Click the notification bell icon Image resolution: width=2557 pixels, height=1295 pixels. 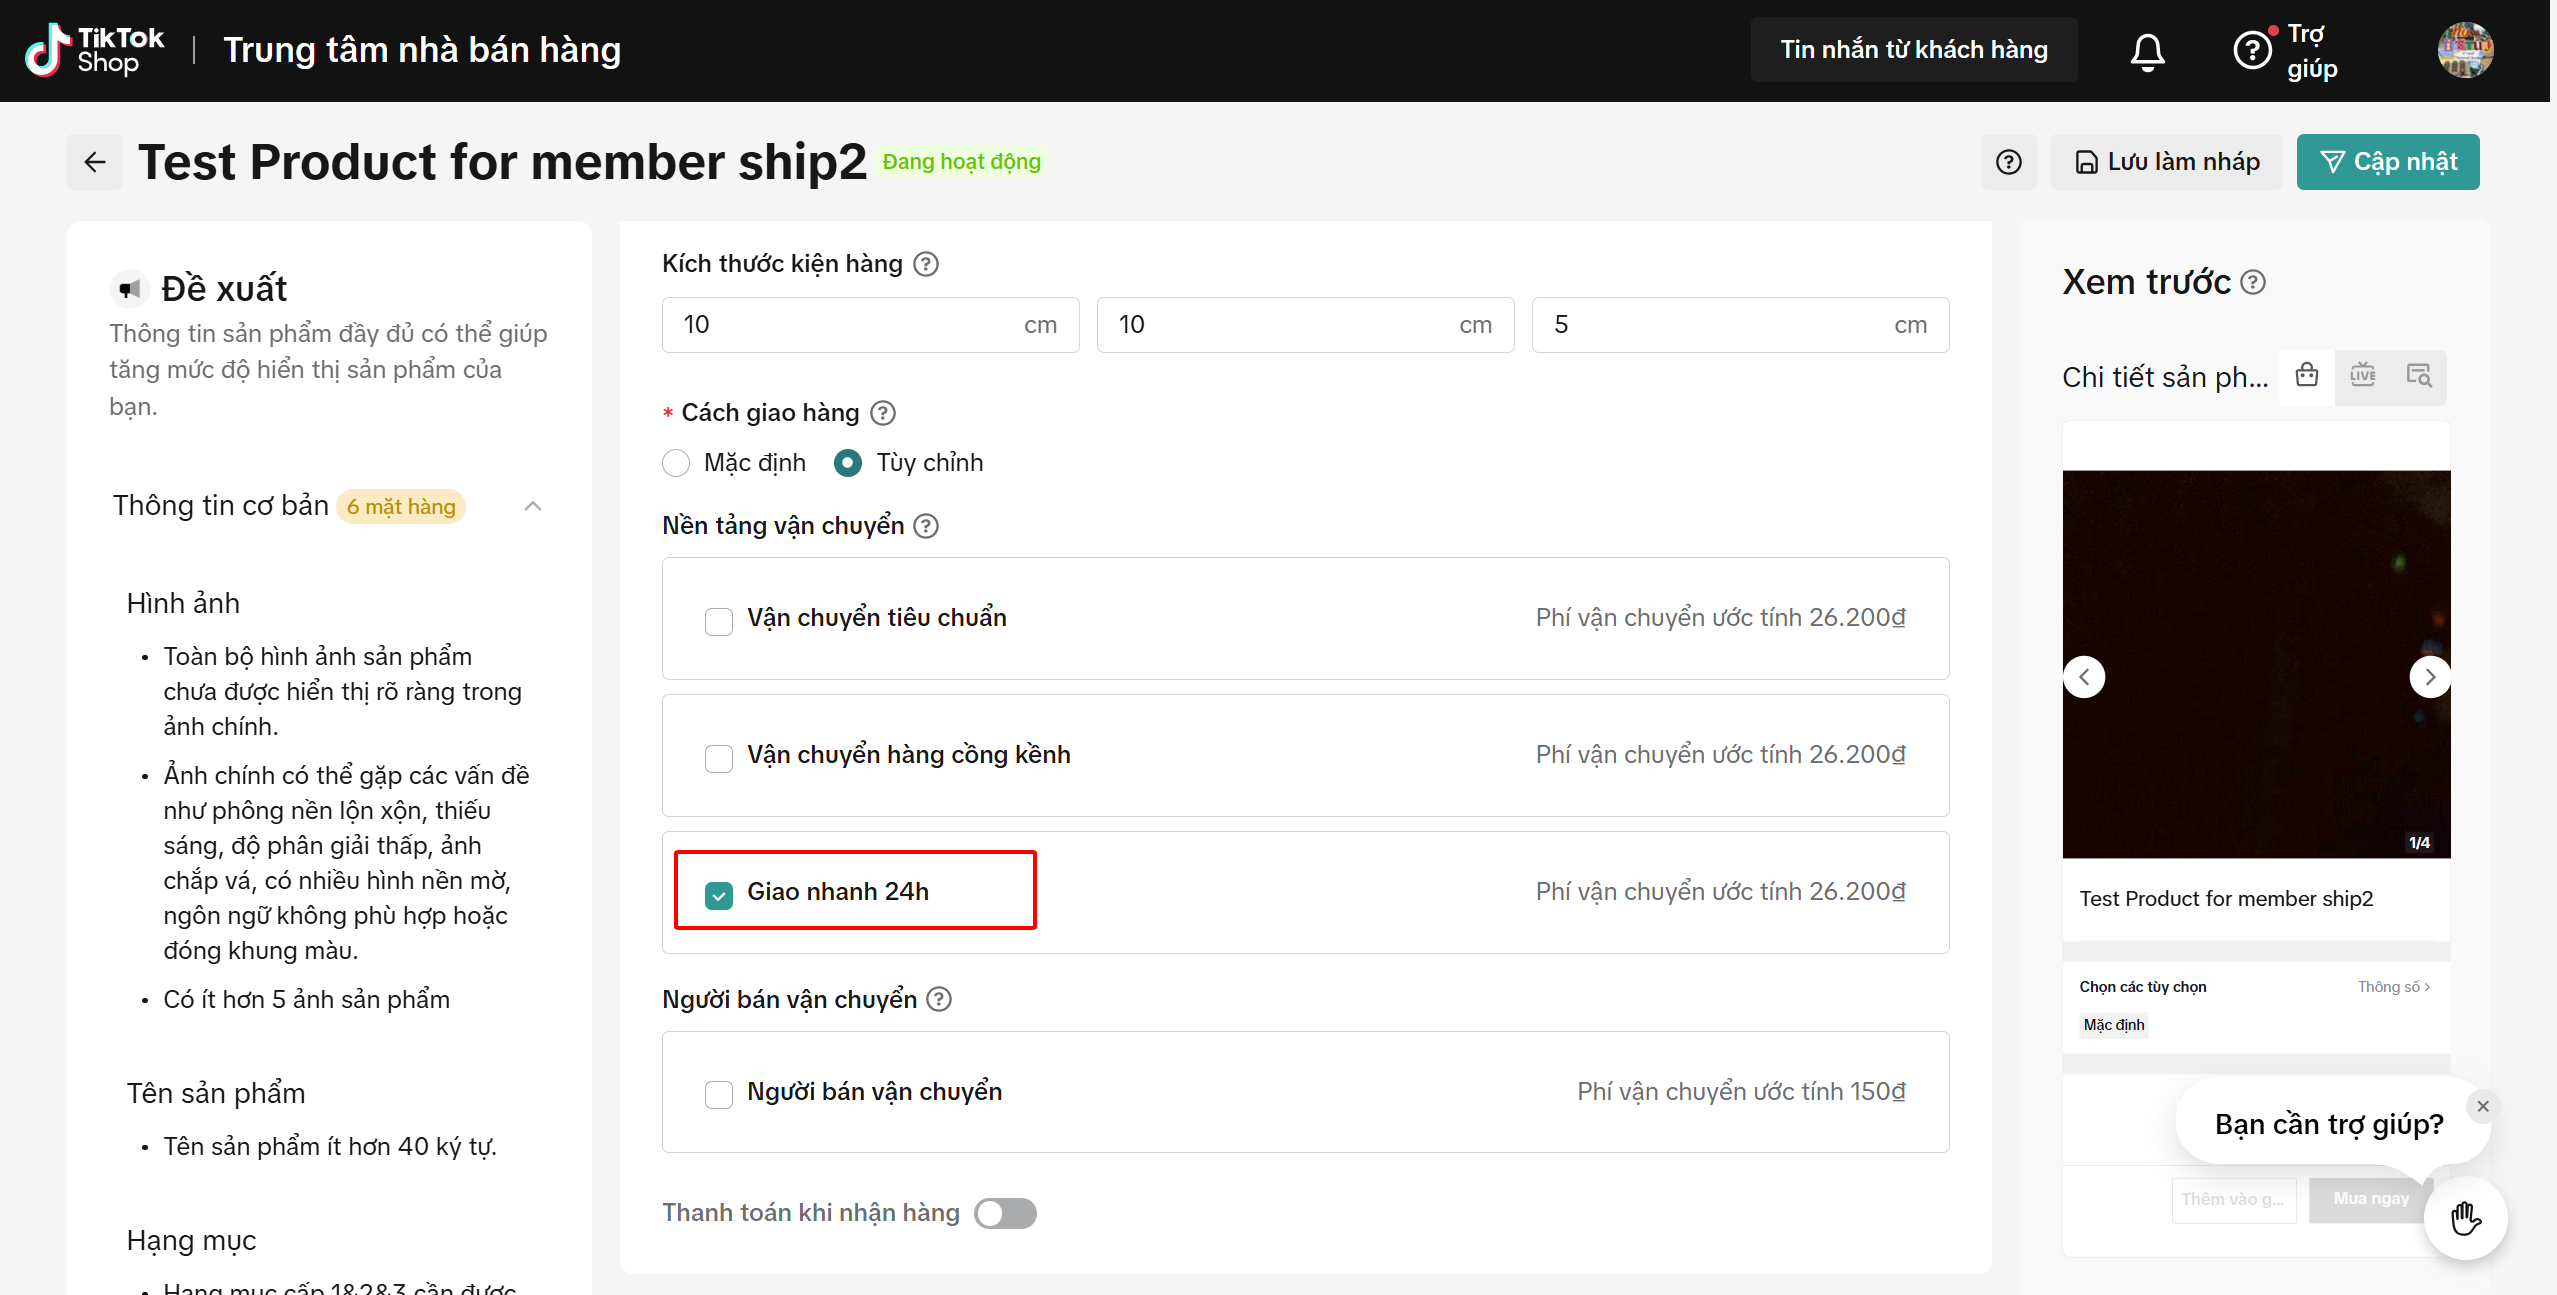[x=2146, y=51]
